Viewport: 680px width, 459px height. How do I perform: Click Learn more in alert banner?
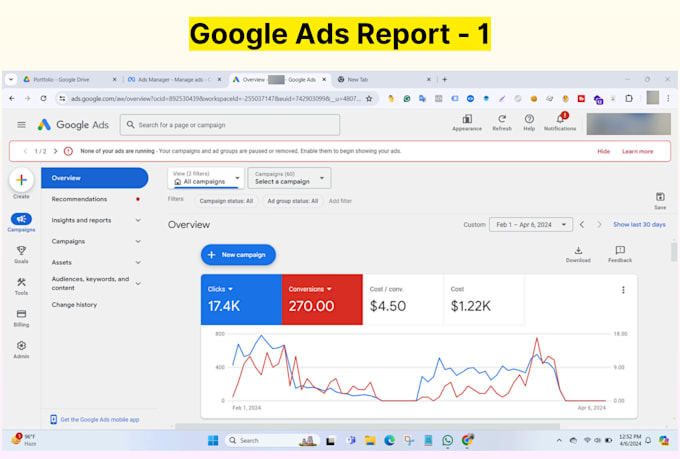point(638,151)
